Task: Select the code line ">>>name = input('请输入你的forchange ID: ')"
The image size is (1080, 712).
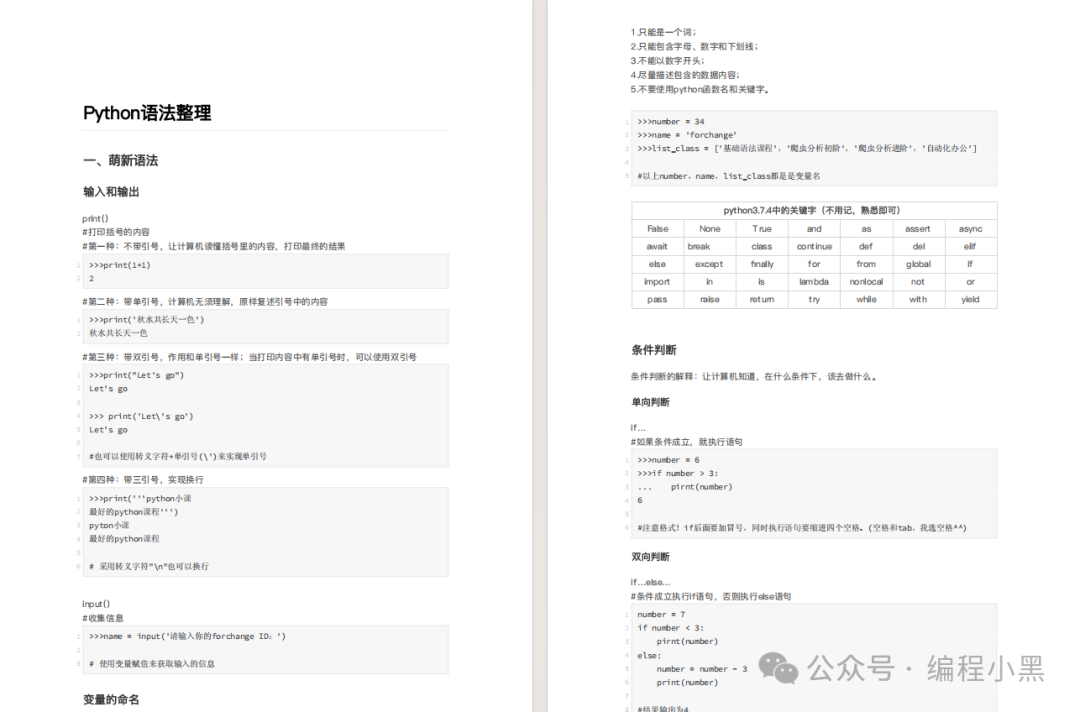Action: click(187, 636)
